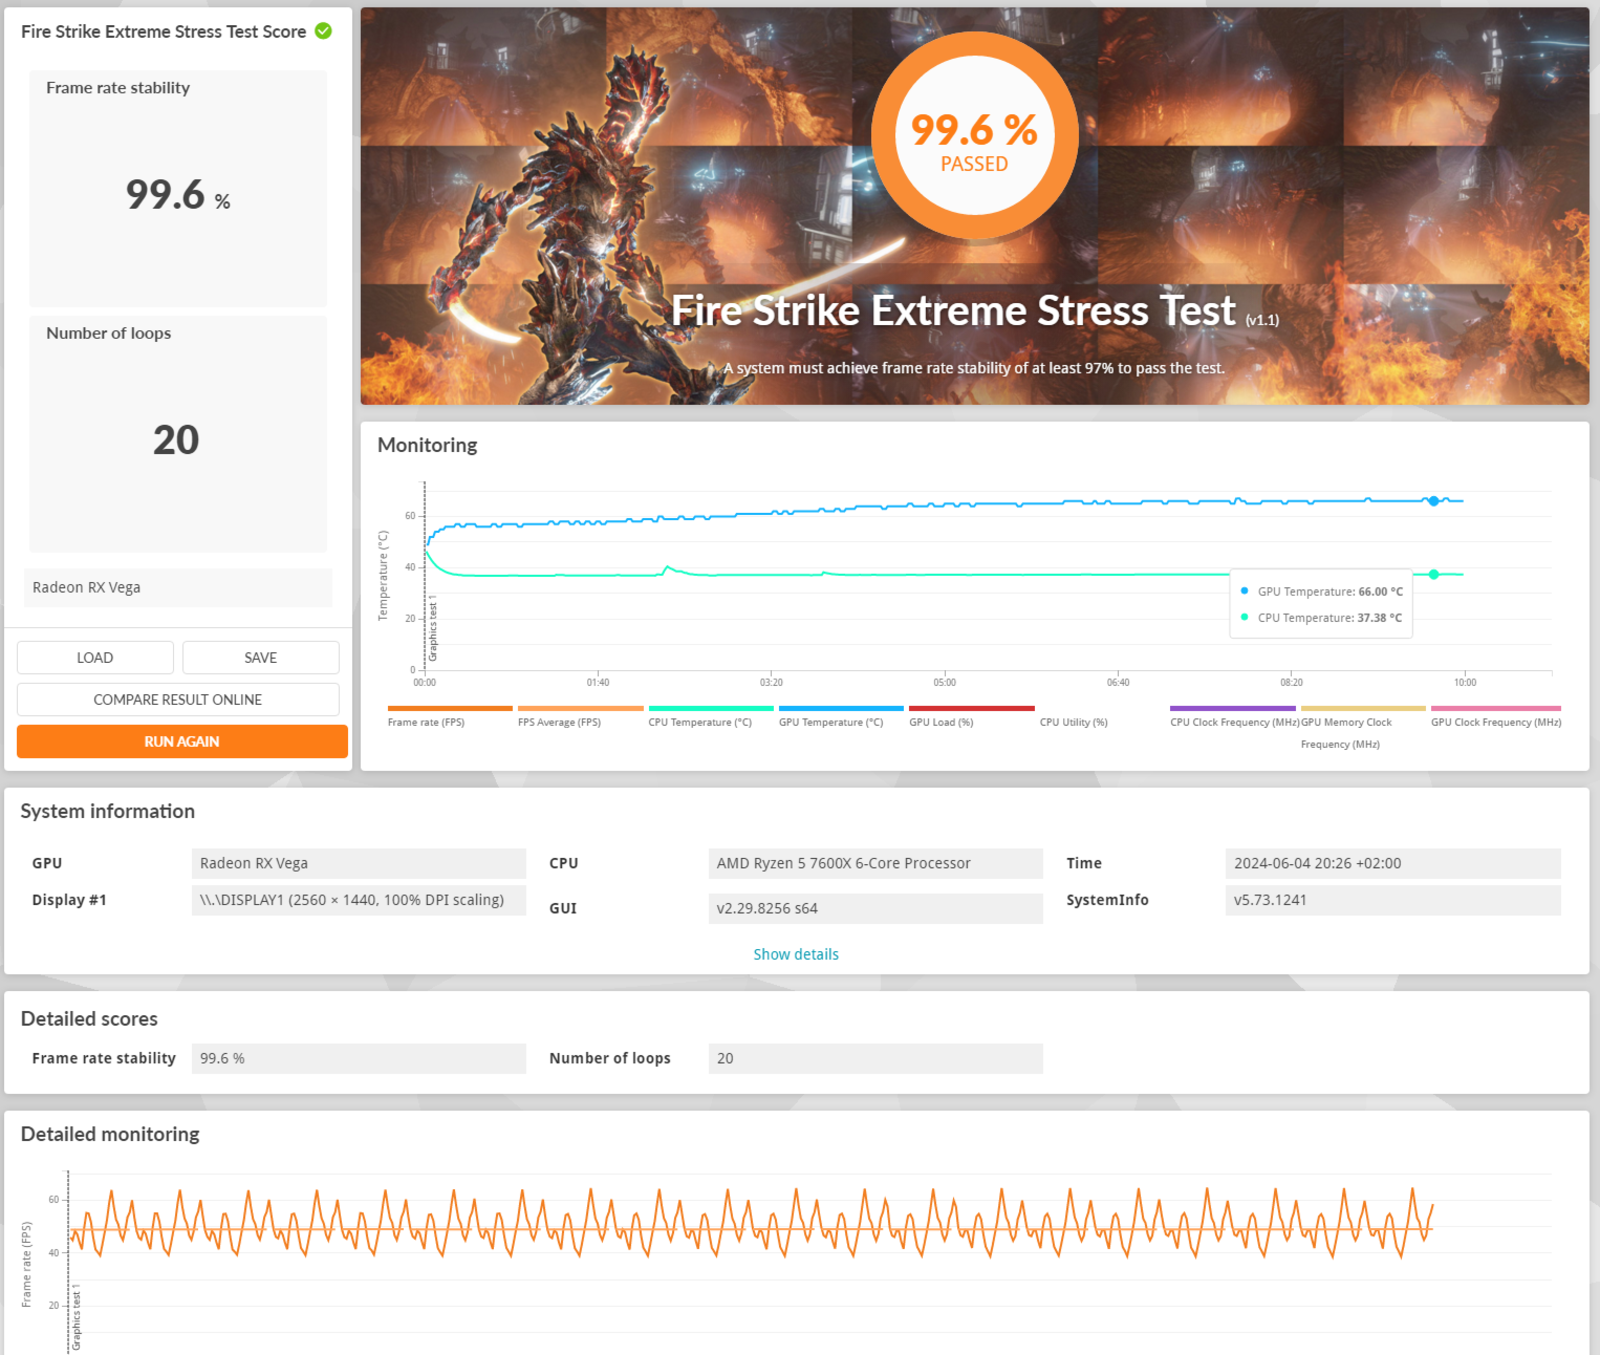Select the SystemInfo version v5.73.1241
Viewport: 1600px width, 1355px height.
[x=1392, y=900]
